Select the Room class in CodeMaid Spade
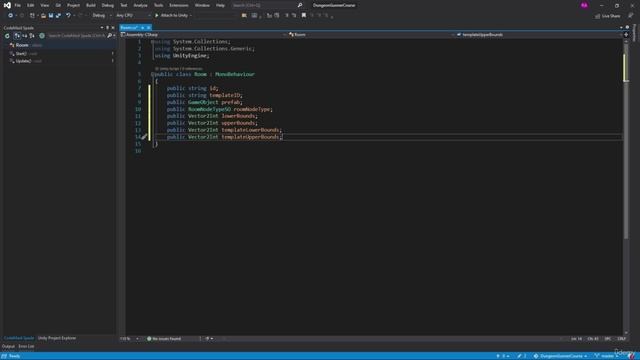This screenshot has width=640, height=360. (x=22, y=45)
